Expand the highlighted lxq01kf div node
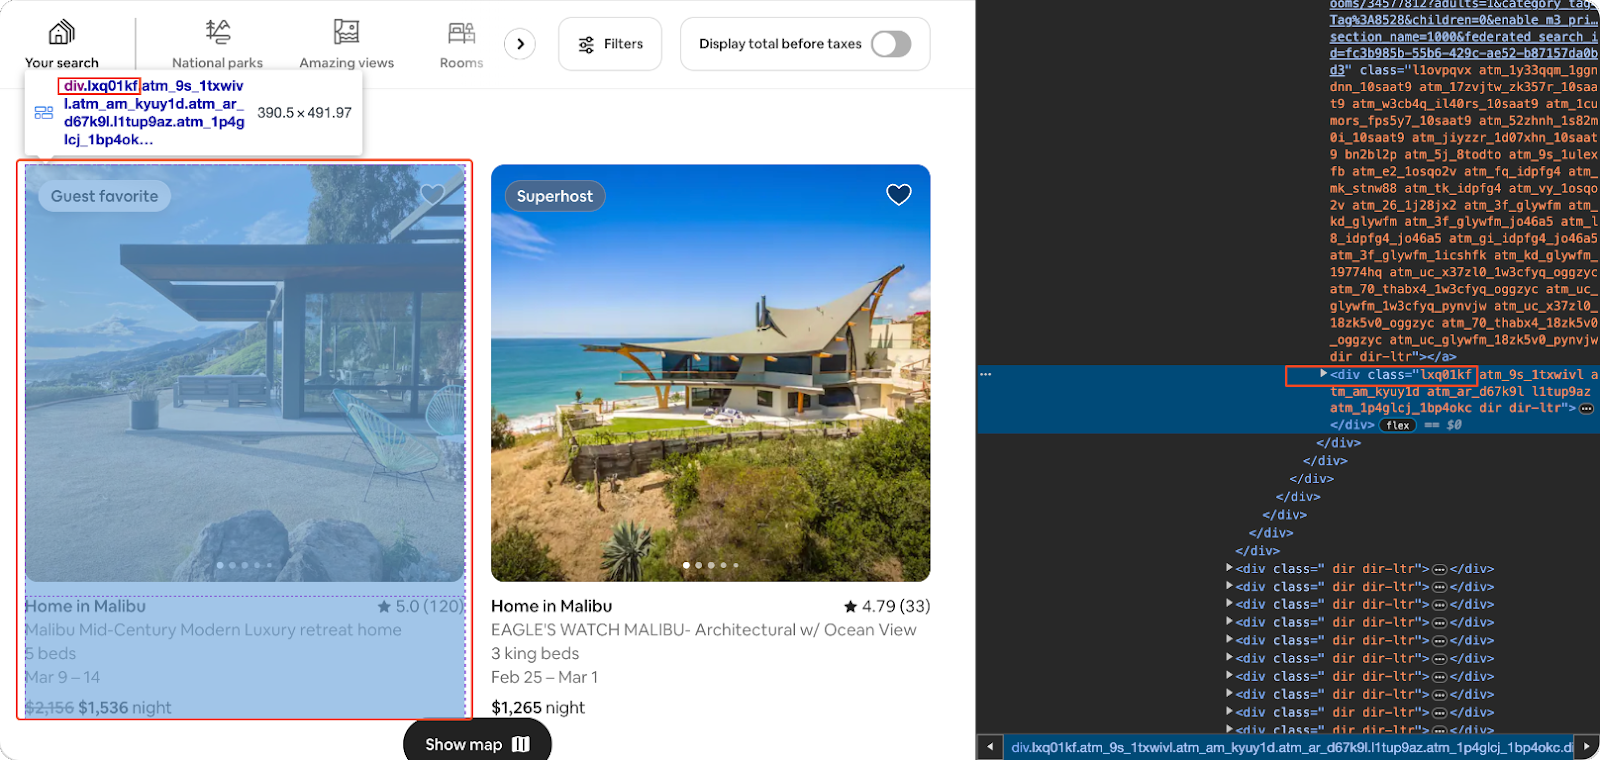This screenshot has height=760, width=1600. click(x=1323, y=374)
